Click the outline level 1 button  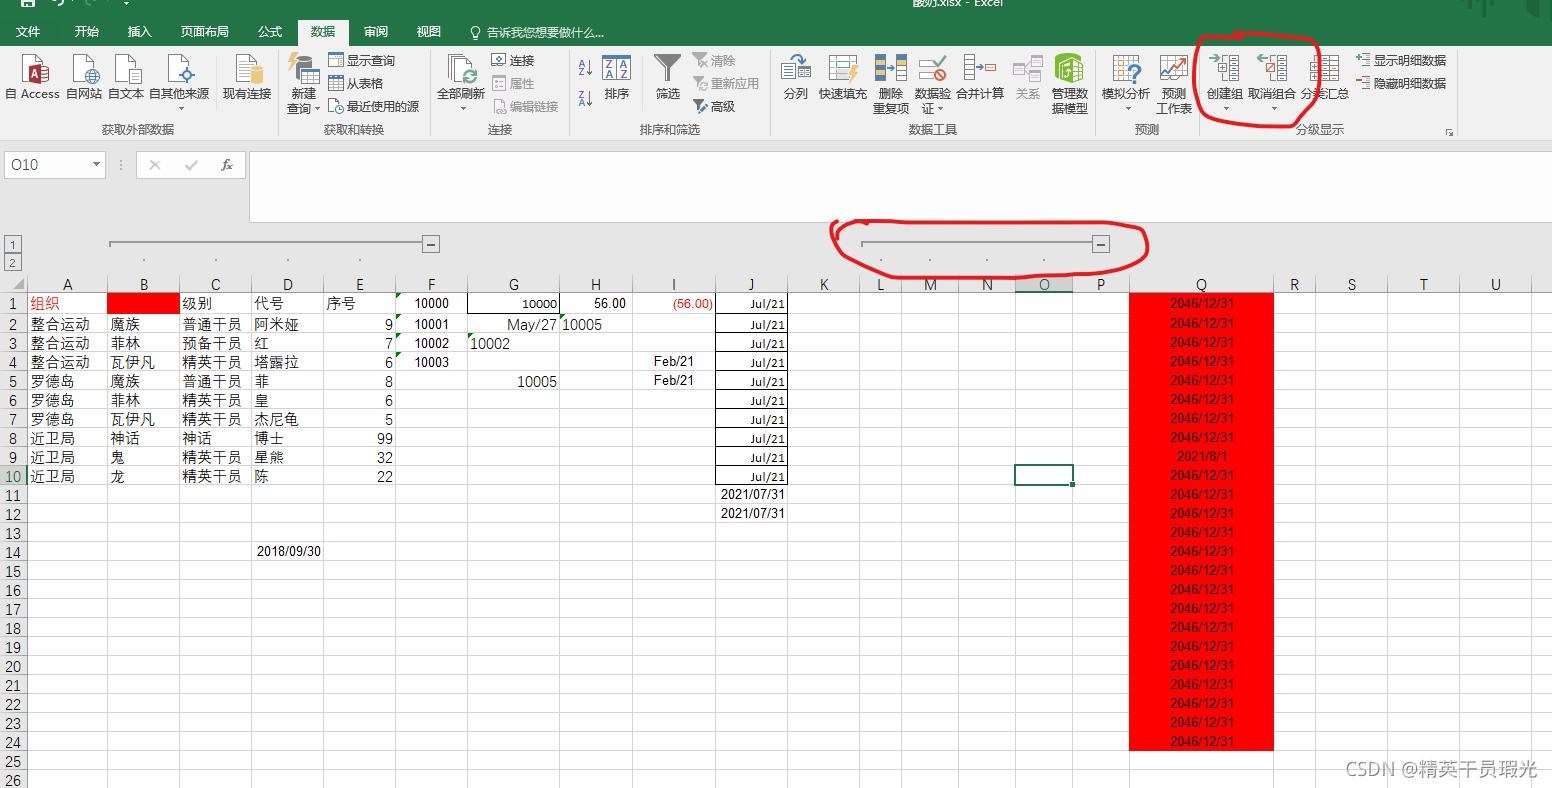12,243
